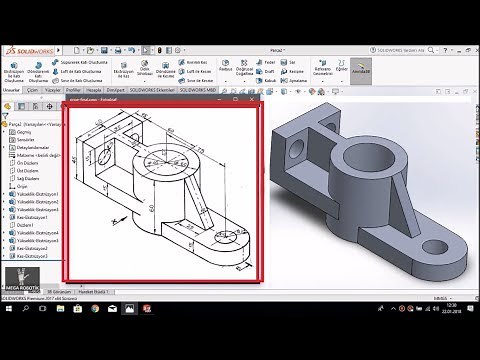The image size is (480, 360).
Task: Open the FeatureManager design tree tab
Action: point(7,106)
